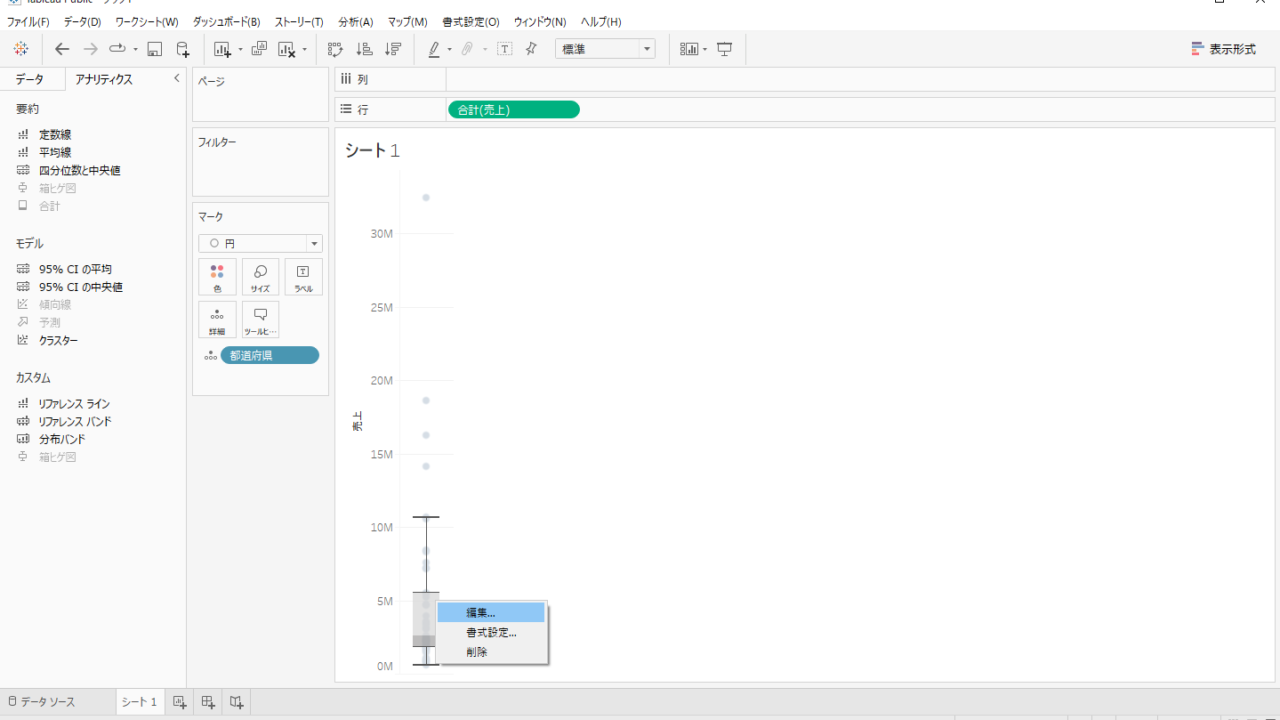Swap rows and columns icon
The width and height of the screenshot is (1280, 720).
tap(335, 49)
